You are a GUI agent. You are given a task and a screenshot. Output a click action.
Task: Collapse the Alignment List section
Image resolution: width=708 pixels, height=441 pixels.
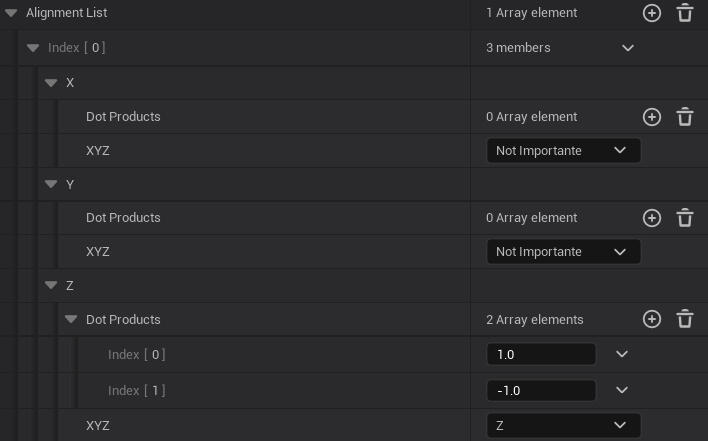pyautogui.click(x=11, y=13)
